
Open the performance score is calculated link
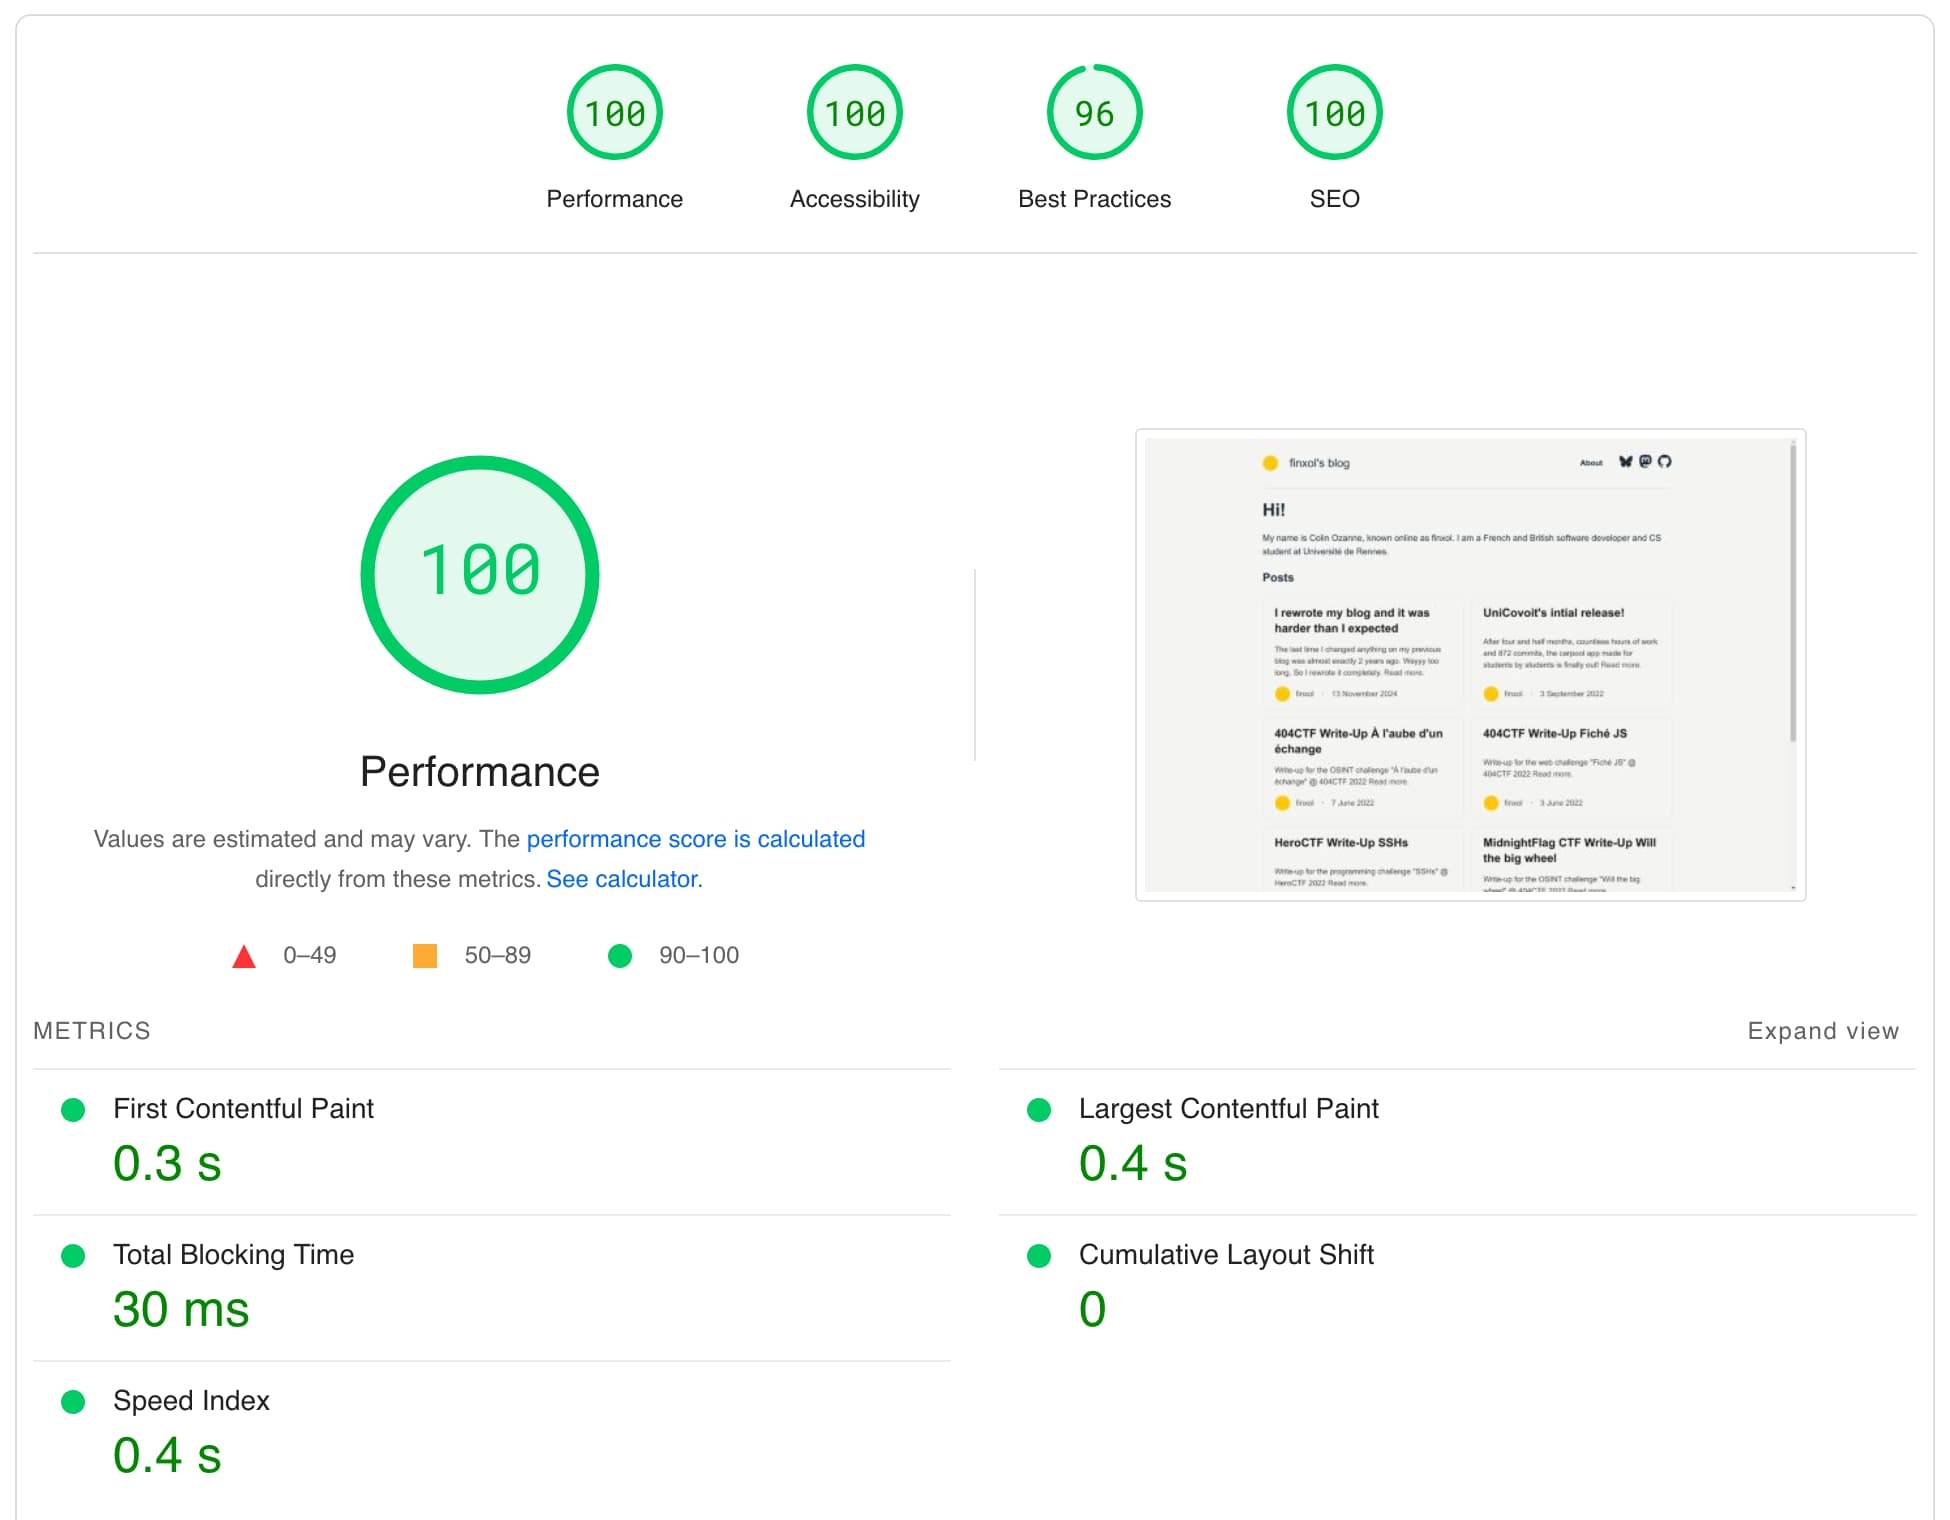696,839
